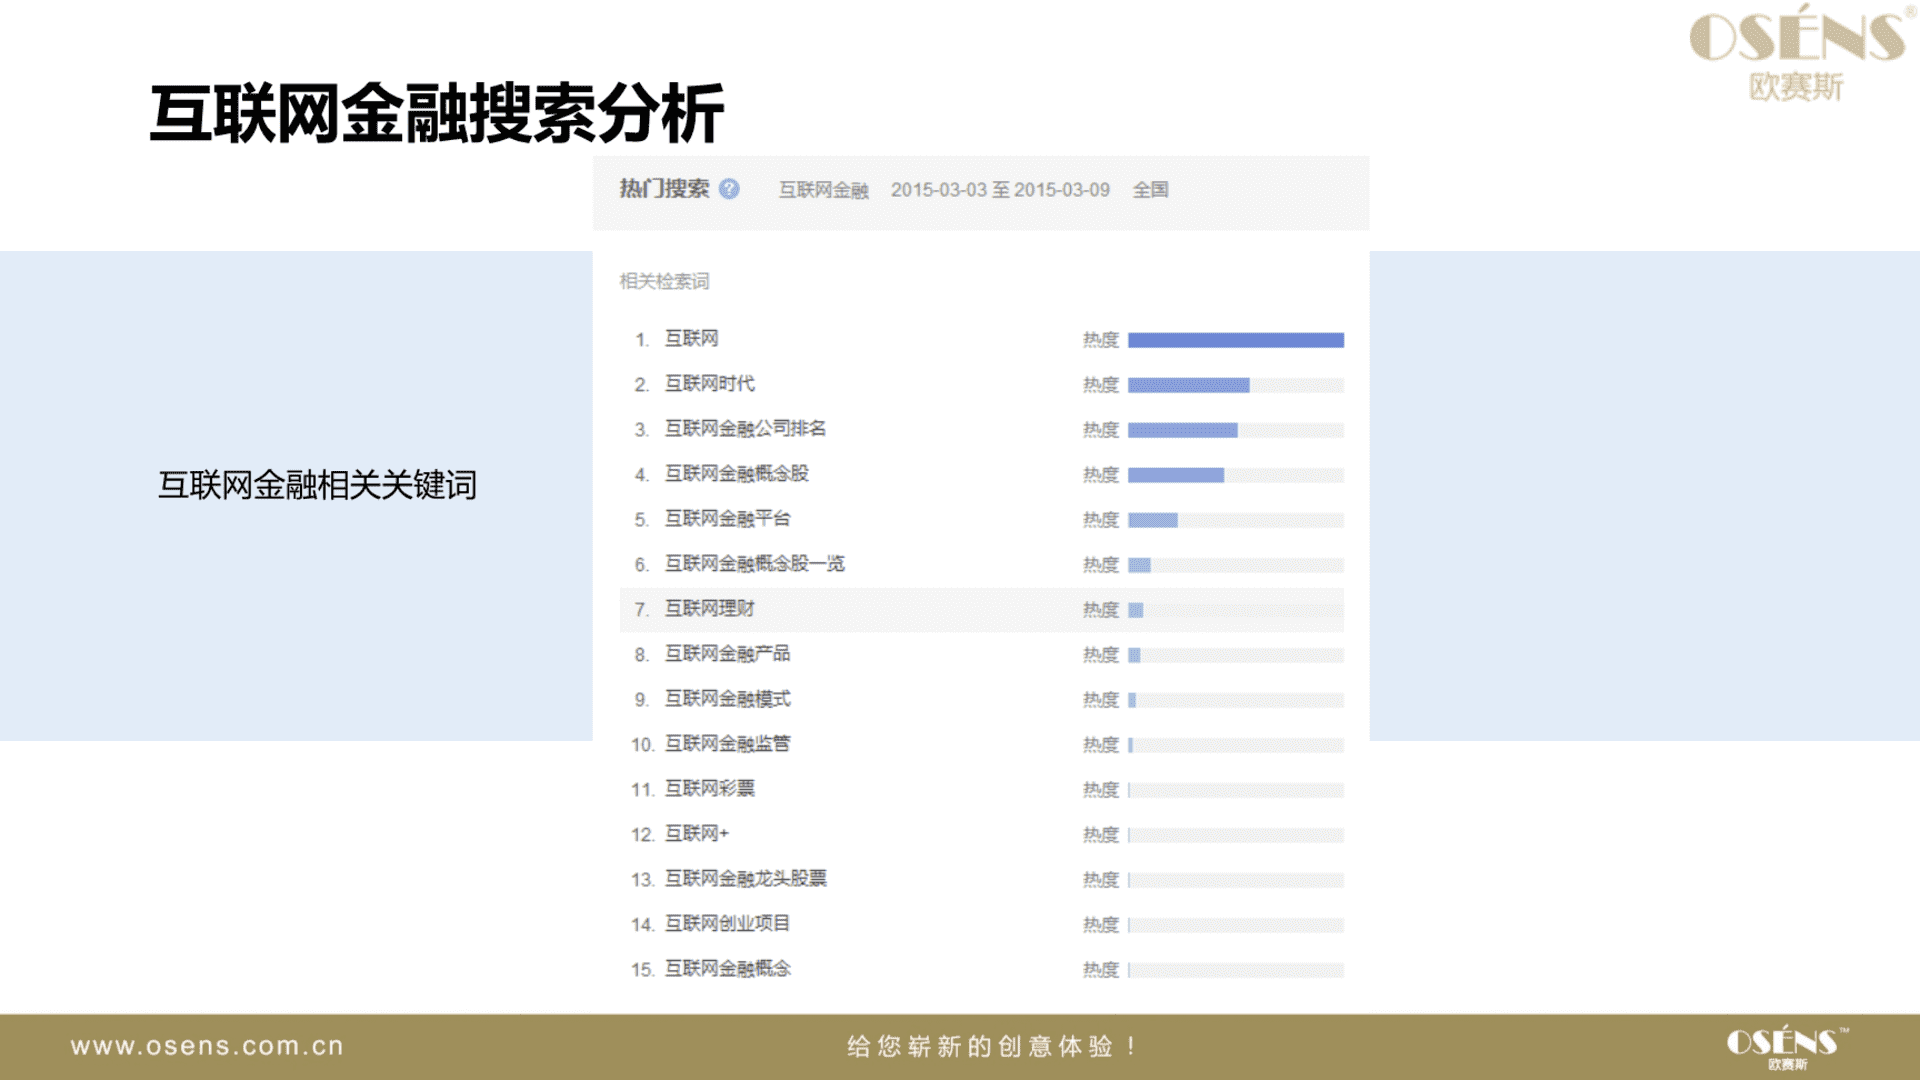Select keyword 互联网金融概念股一览

point(754,564)
